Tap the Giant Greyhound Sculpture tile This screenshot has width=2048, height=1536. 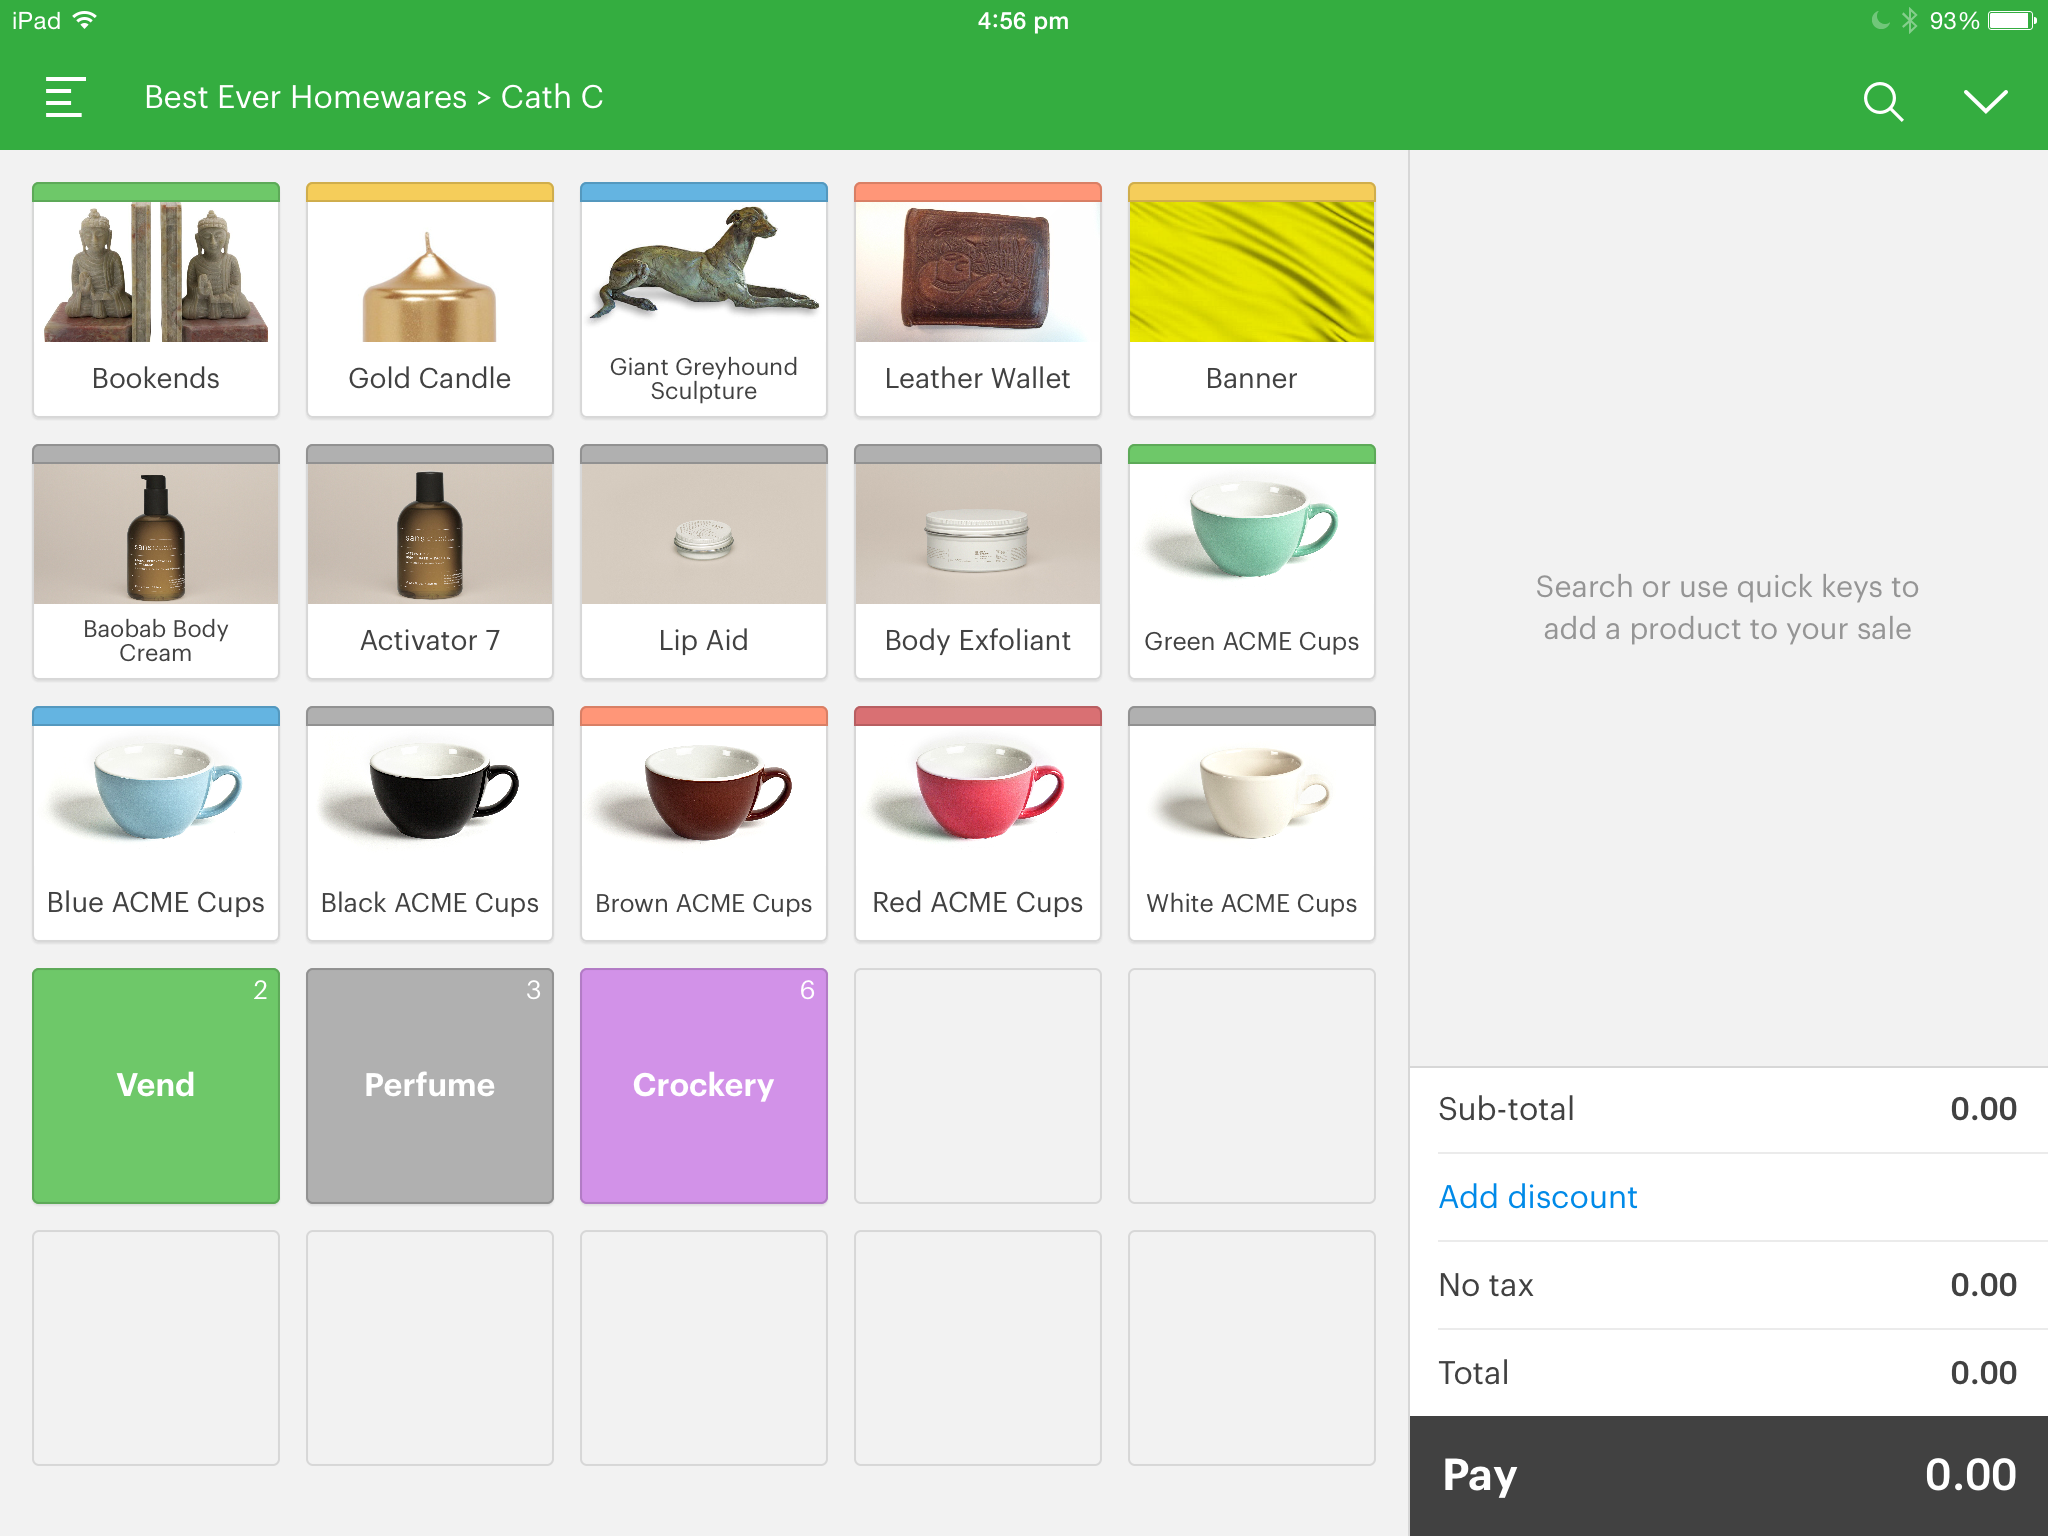point(704,299)
